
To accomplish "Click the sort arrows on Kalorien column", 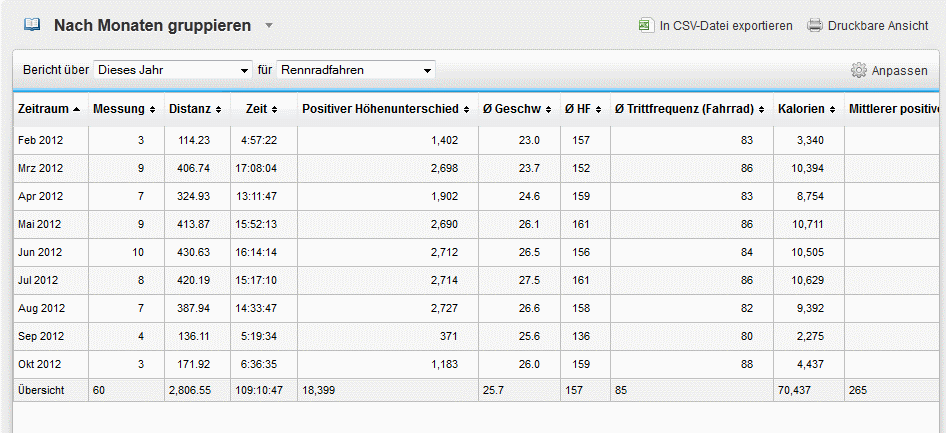I will pos(833,109).
